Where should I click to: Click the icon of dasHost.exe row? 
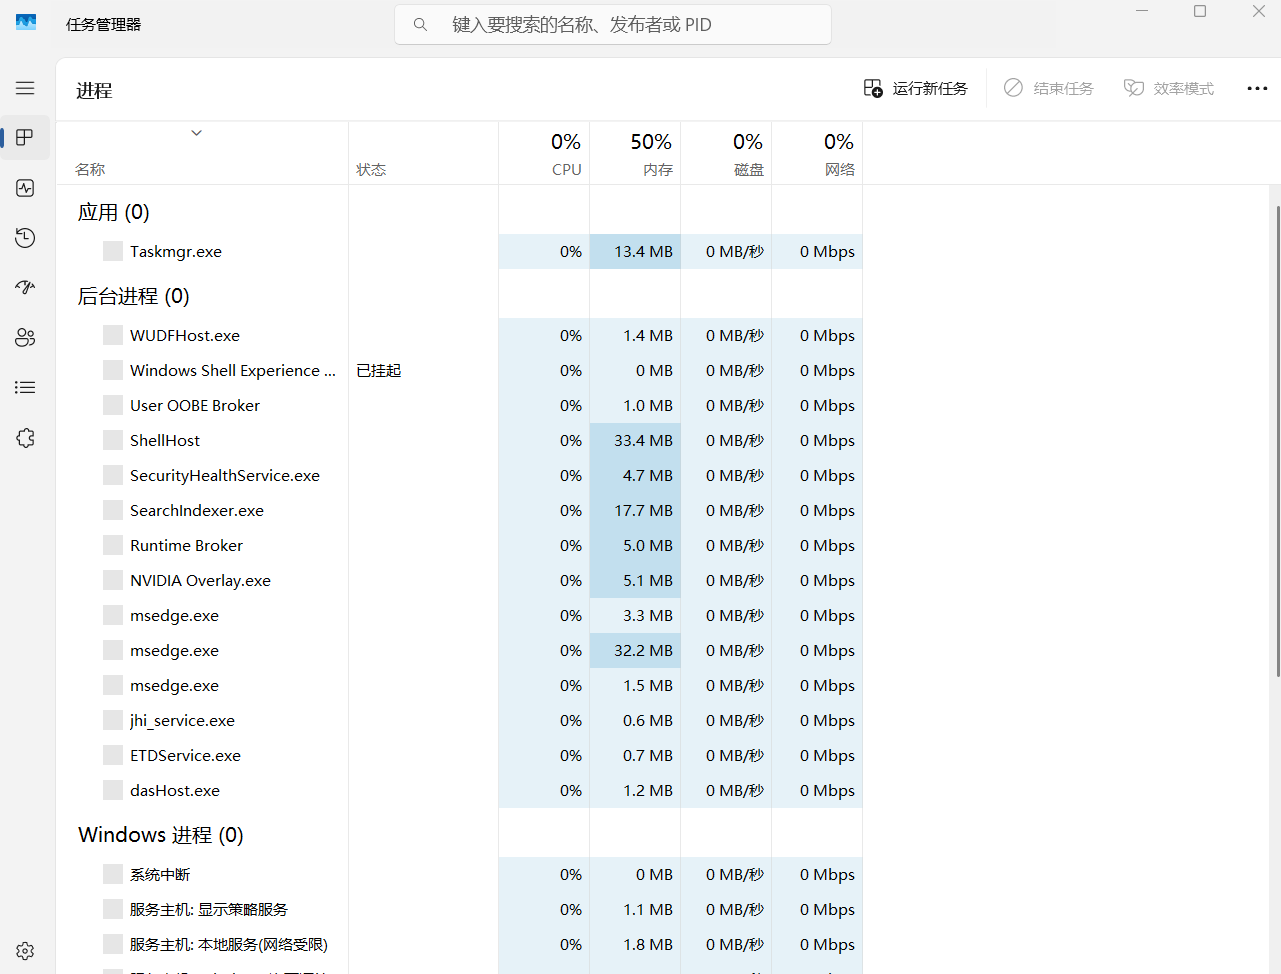(x=113, y=790)
